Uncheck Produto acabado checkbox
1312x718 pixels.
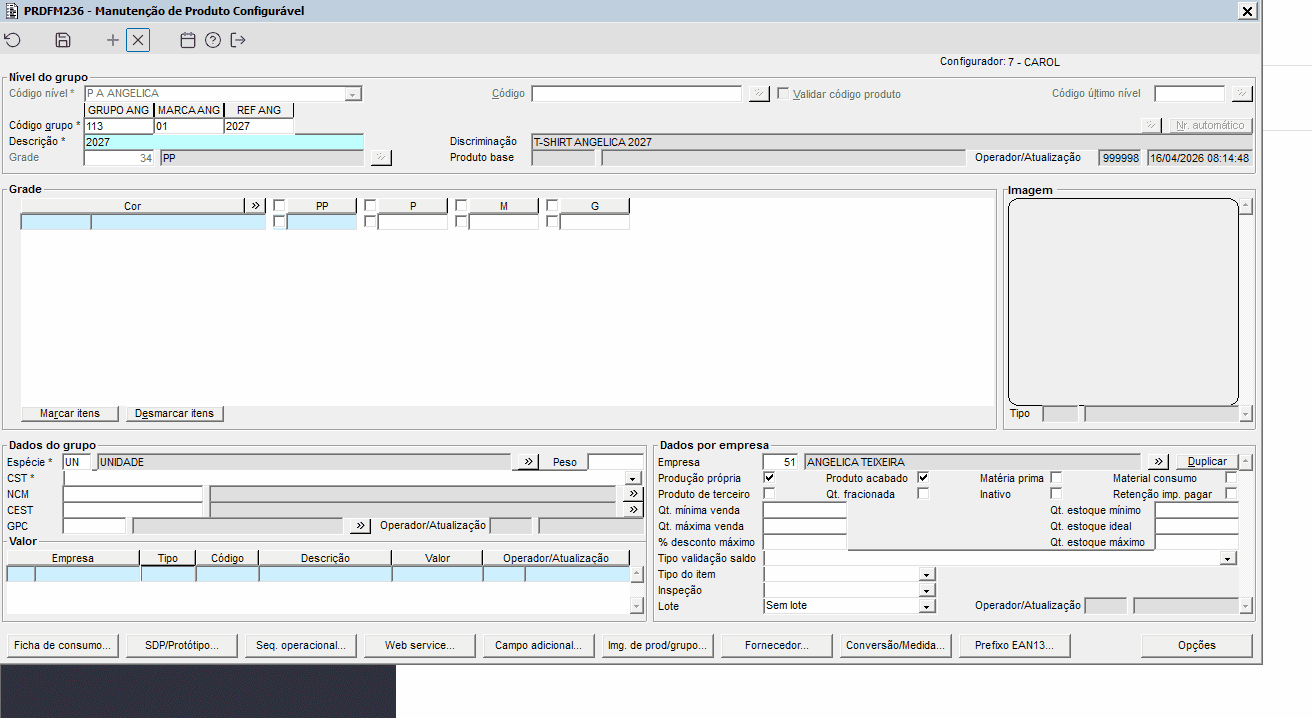point(923,478)
